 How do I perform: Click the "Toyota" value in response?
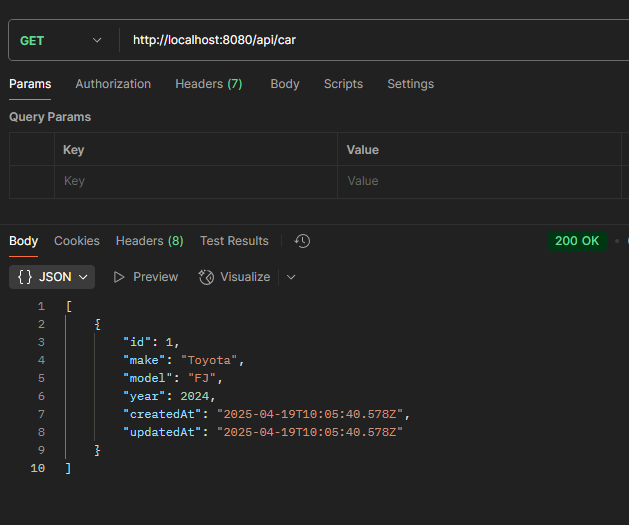pos(209,360)
